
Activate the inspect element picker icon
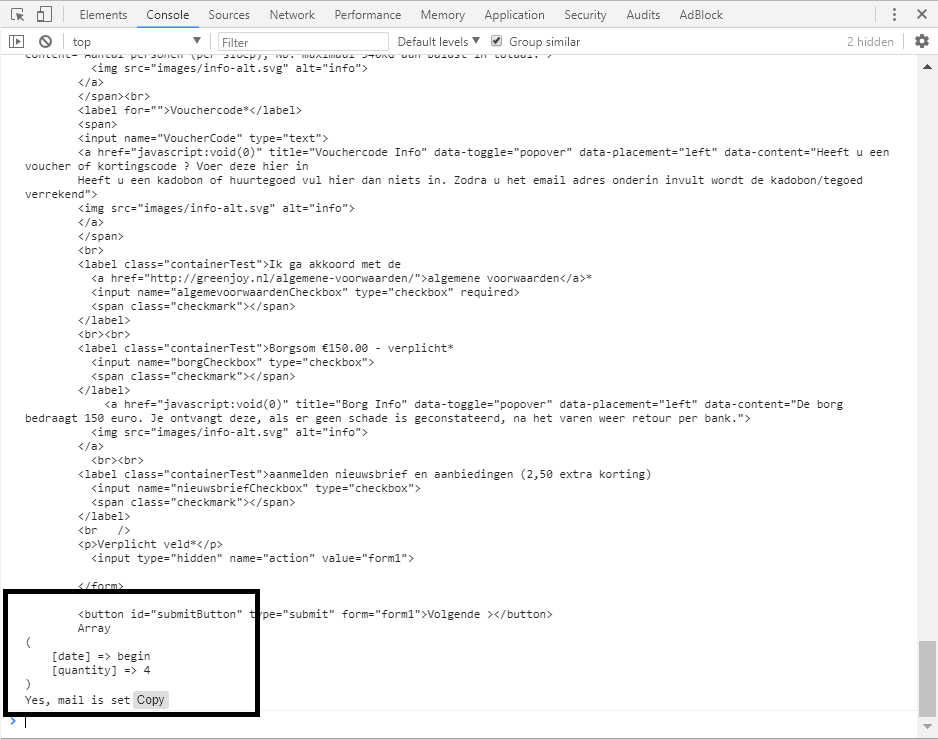tap(17, 14)
